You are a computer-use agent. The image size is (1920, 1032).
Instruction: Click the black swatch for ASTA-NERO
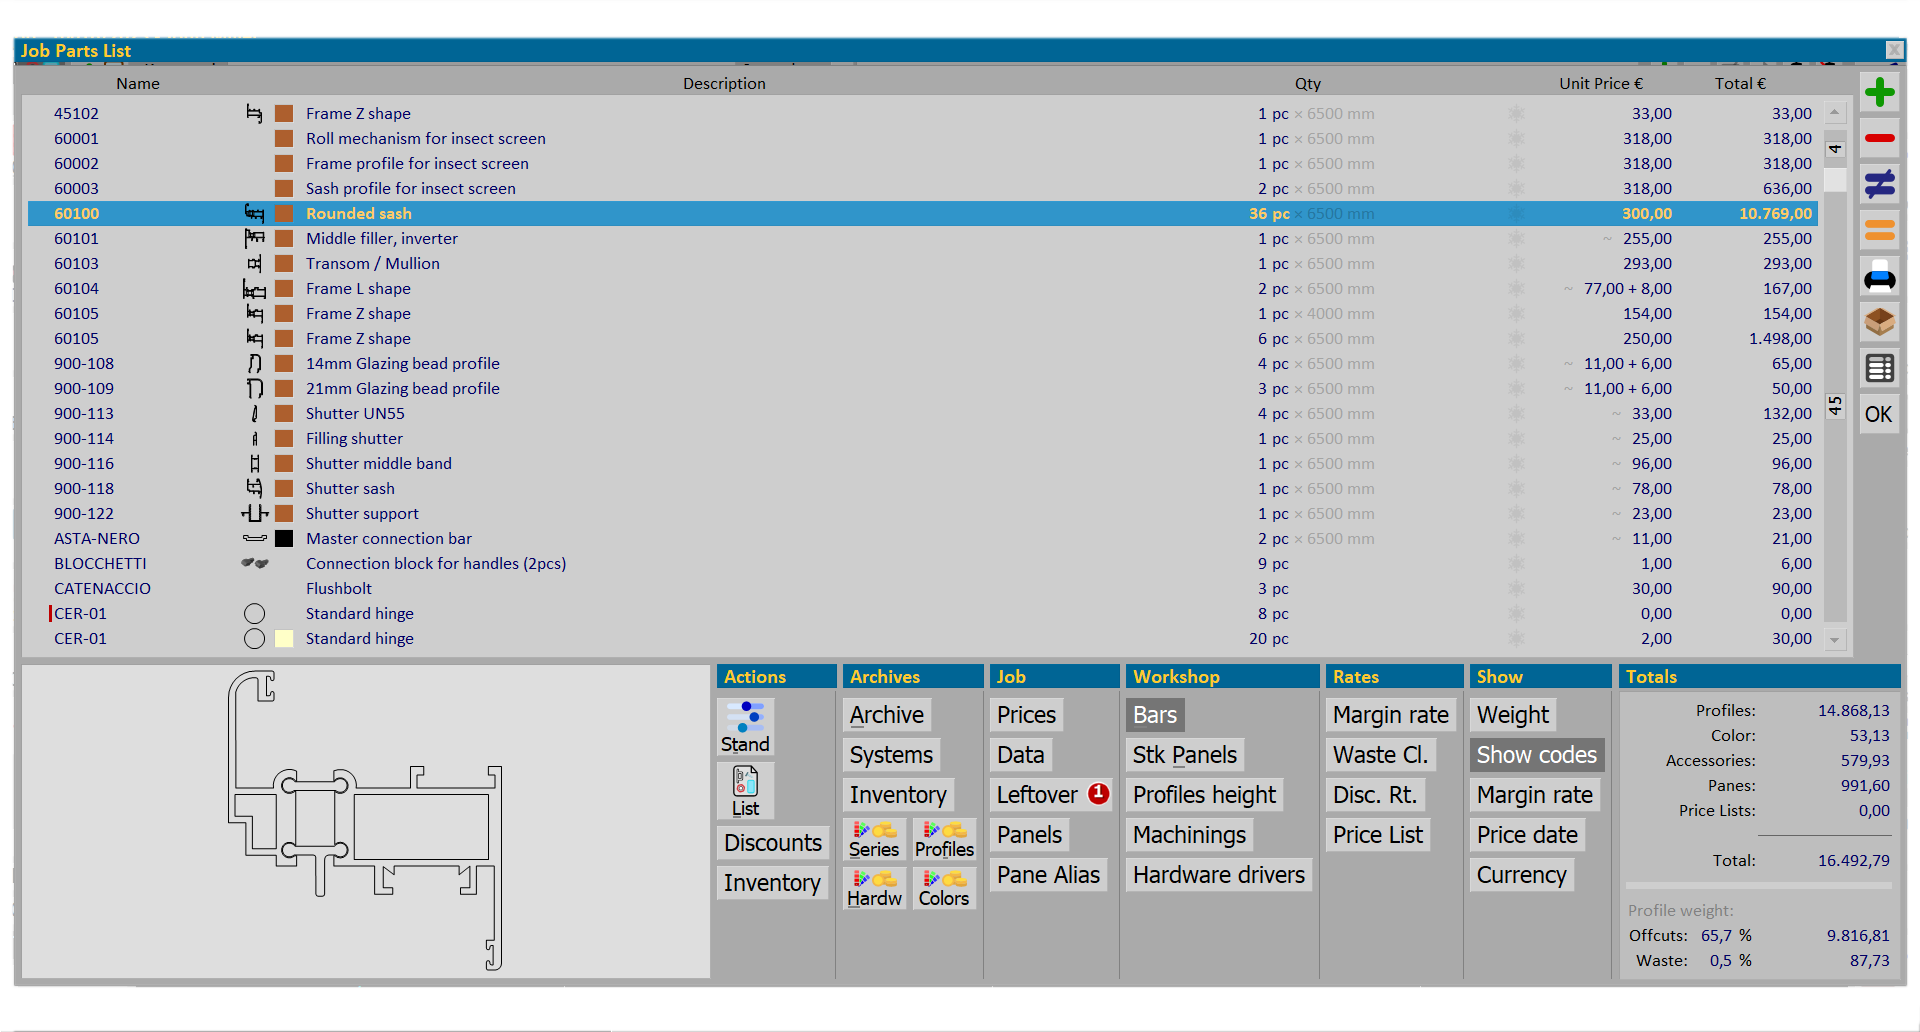pyautogui.click(x=284, y=539)
